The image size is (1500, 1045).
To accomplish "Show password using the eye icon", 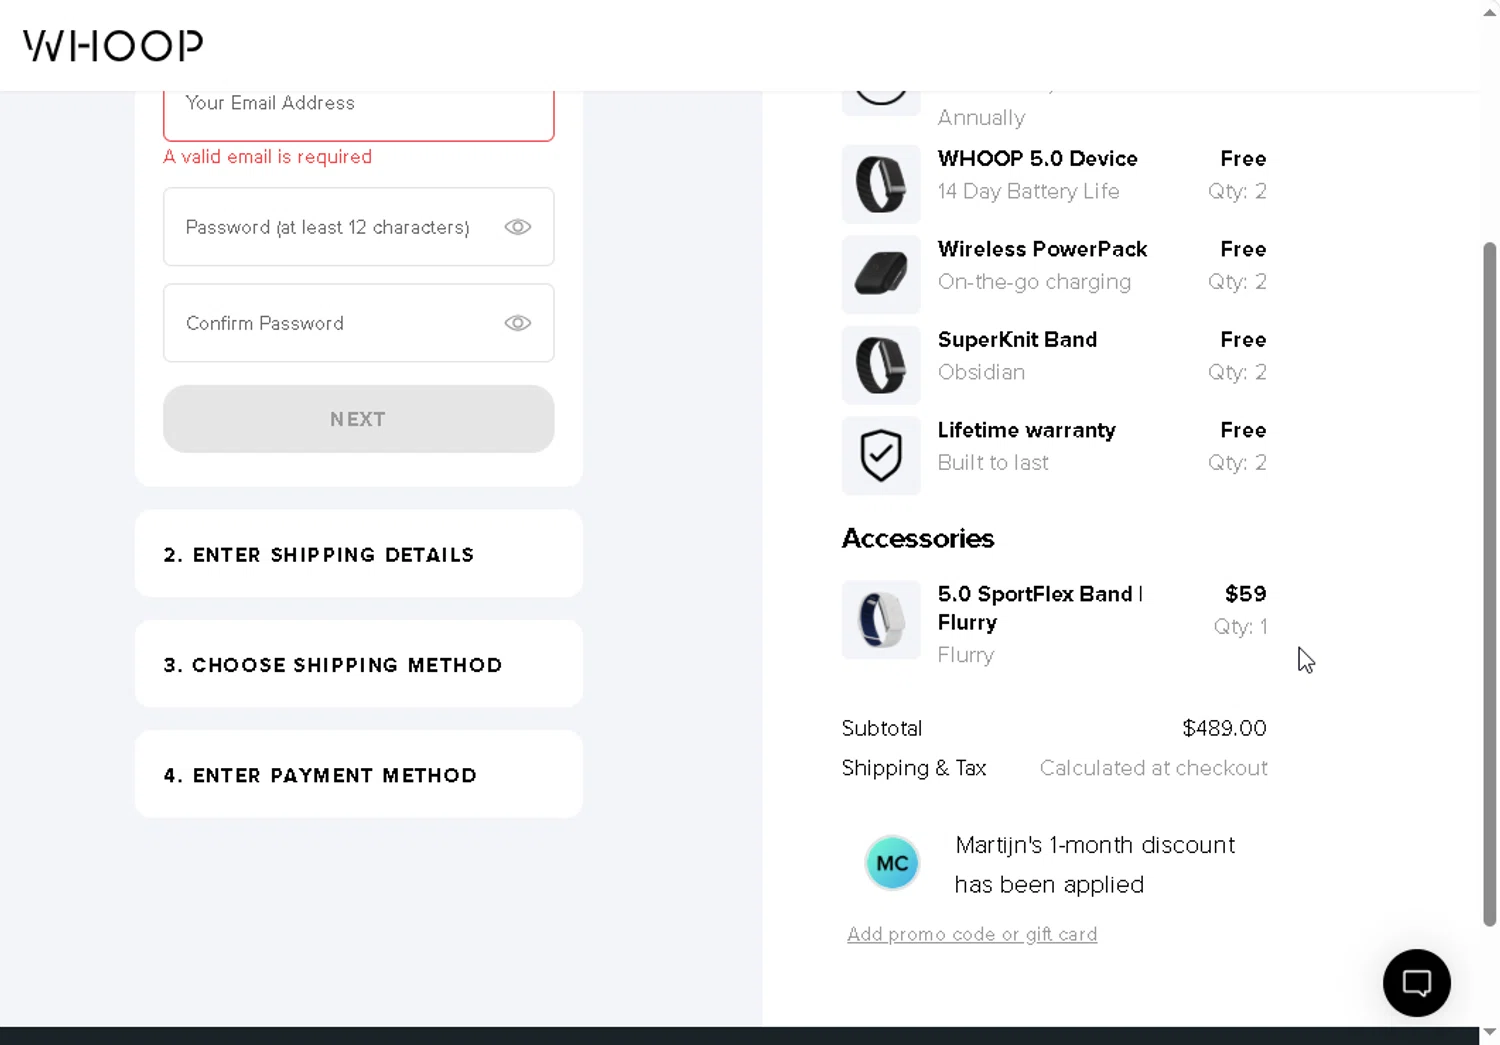I will [517, 227].
